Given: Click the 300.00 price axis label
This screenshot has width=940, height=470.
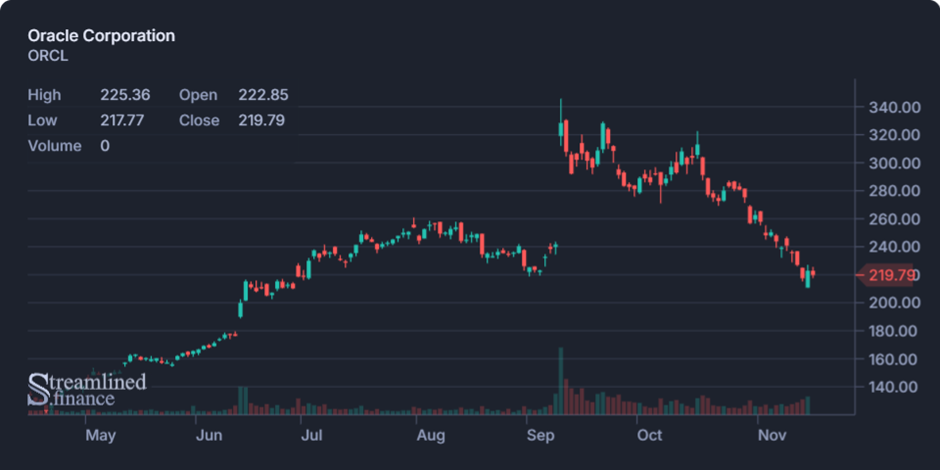Looking at the screenshot, I should tap(894, 163).
